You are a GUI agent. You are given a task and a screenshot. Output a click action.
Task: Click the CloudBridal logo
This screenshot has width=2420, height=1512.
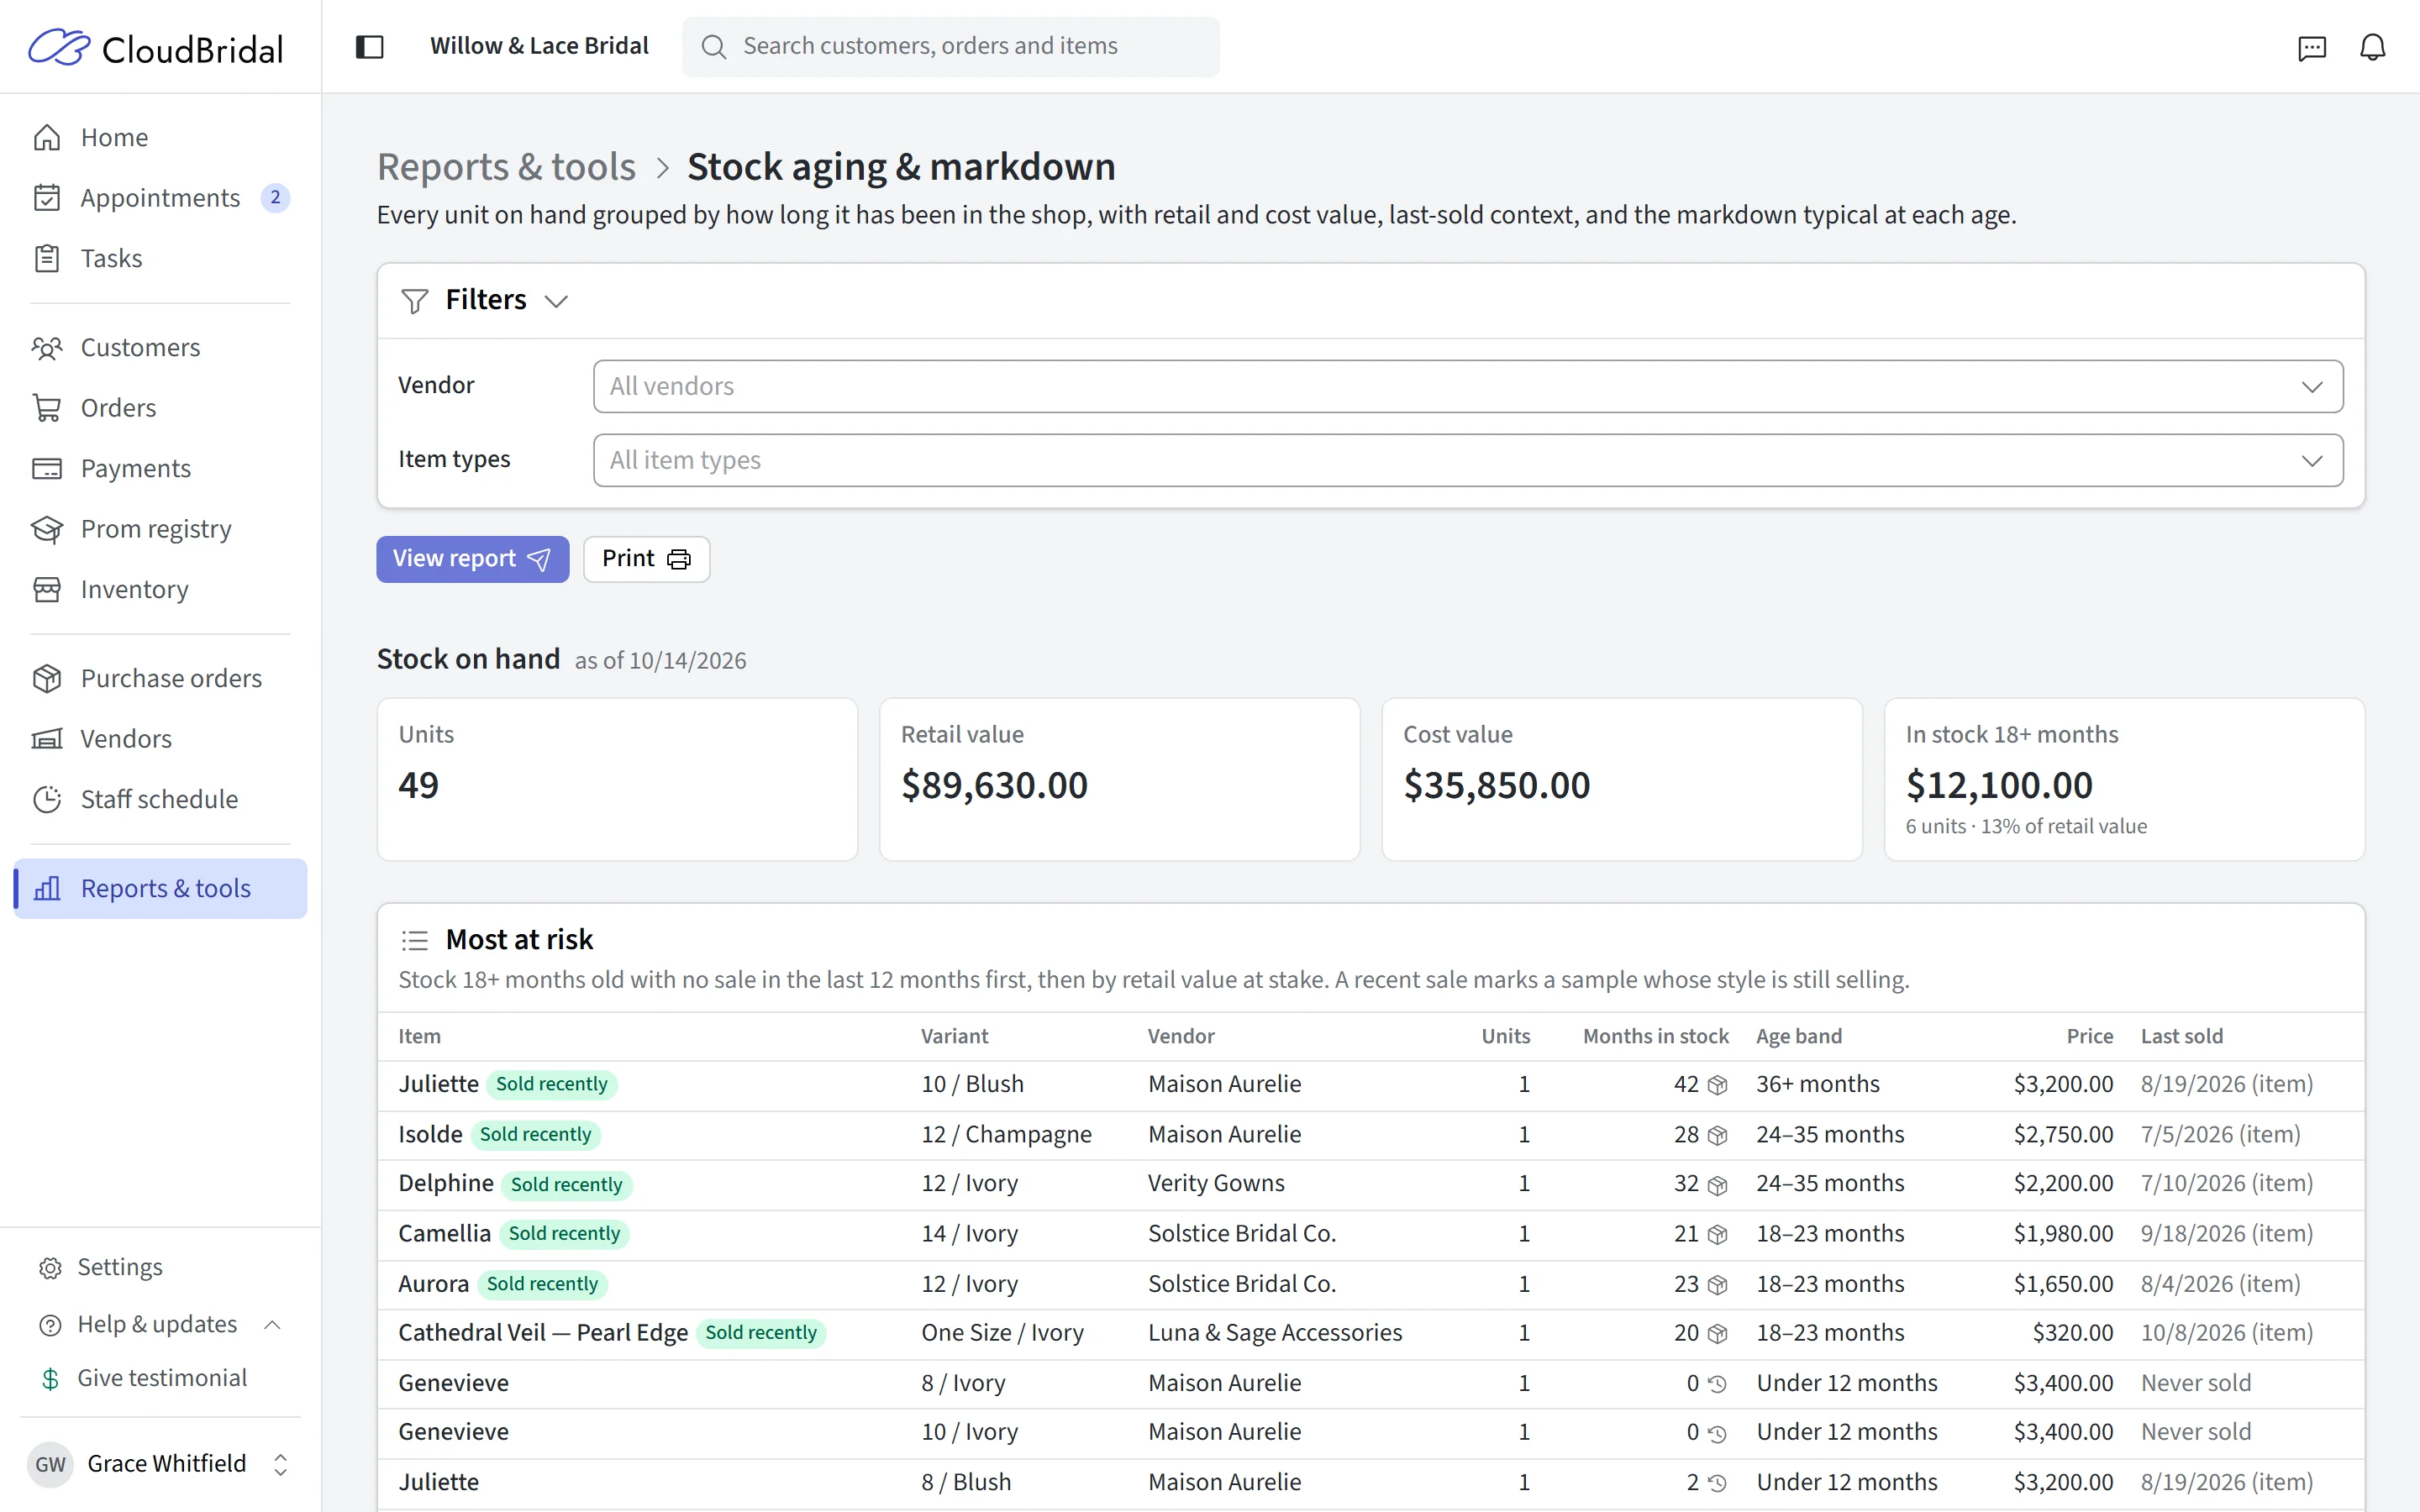[x=156, y=47]
